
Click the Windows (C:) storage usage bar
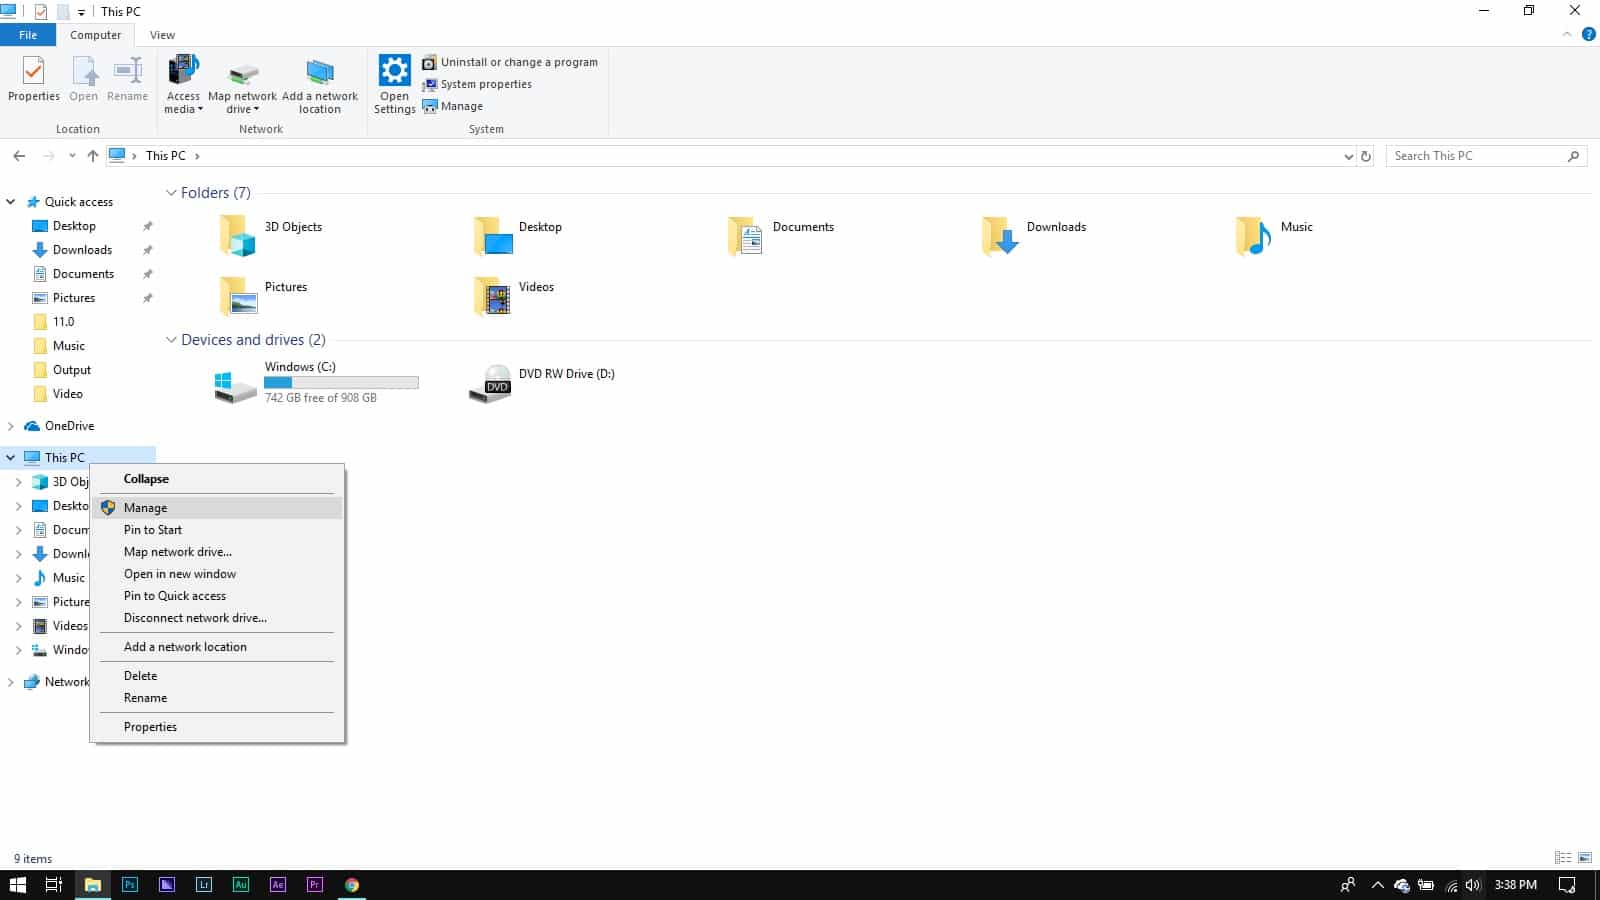(340, 382)
